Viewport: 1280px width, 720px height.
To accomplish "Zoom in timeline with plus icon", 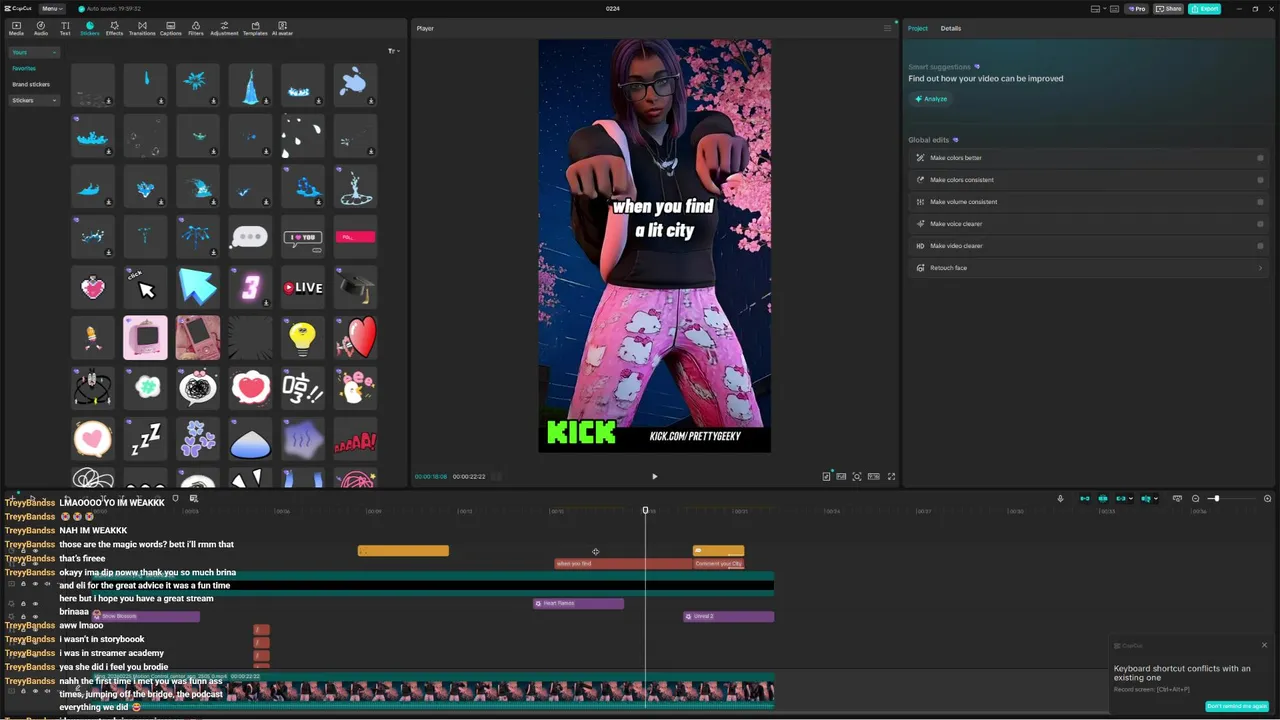I will point(1267,498).
